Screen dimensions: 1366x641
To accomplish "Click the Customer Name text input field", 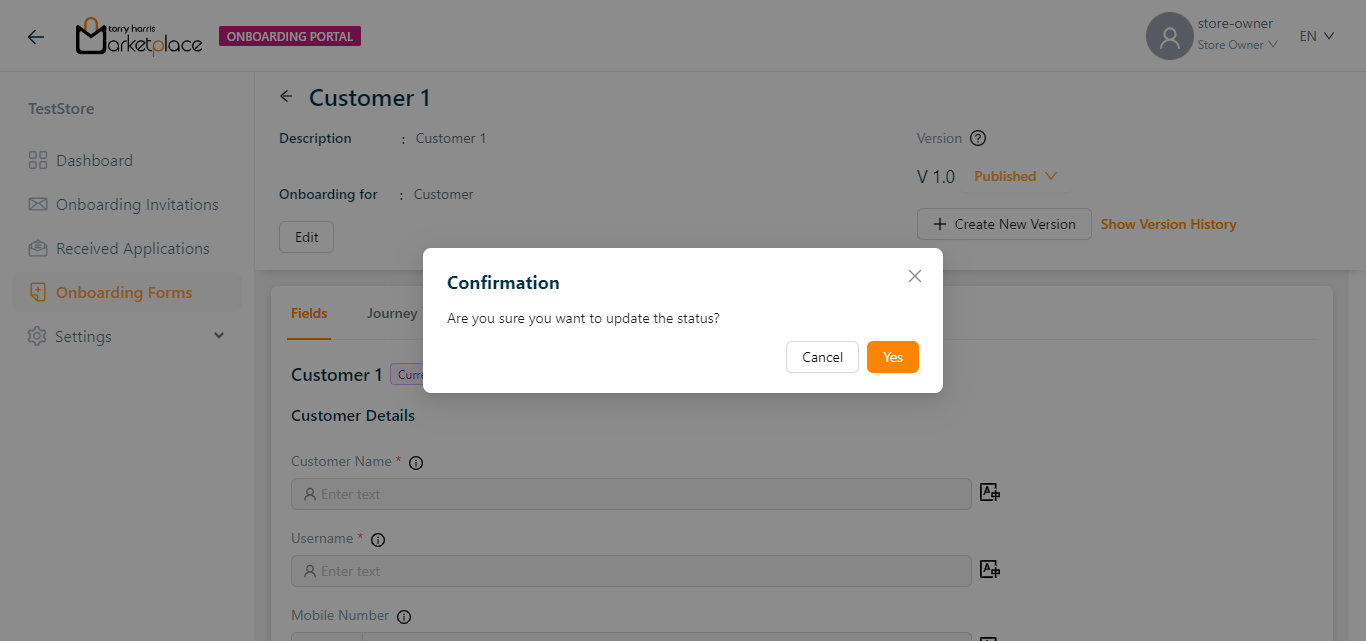I will [x=630, y=494].
